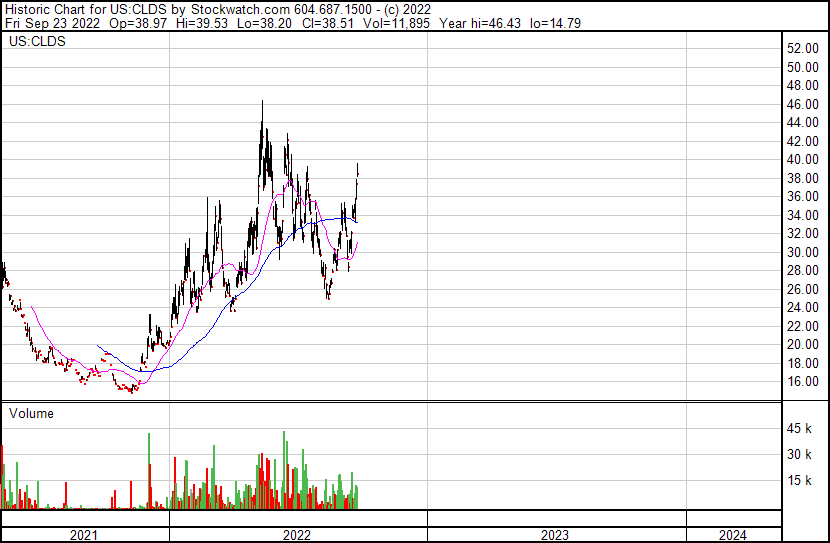Click the Fri Sep 23 2022 date
Image resolution: width=830 pixels, height=543 pixels.
pyautogui.click(x=52, y=23)
